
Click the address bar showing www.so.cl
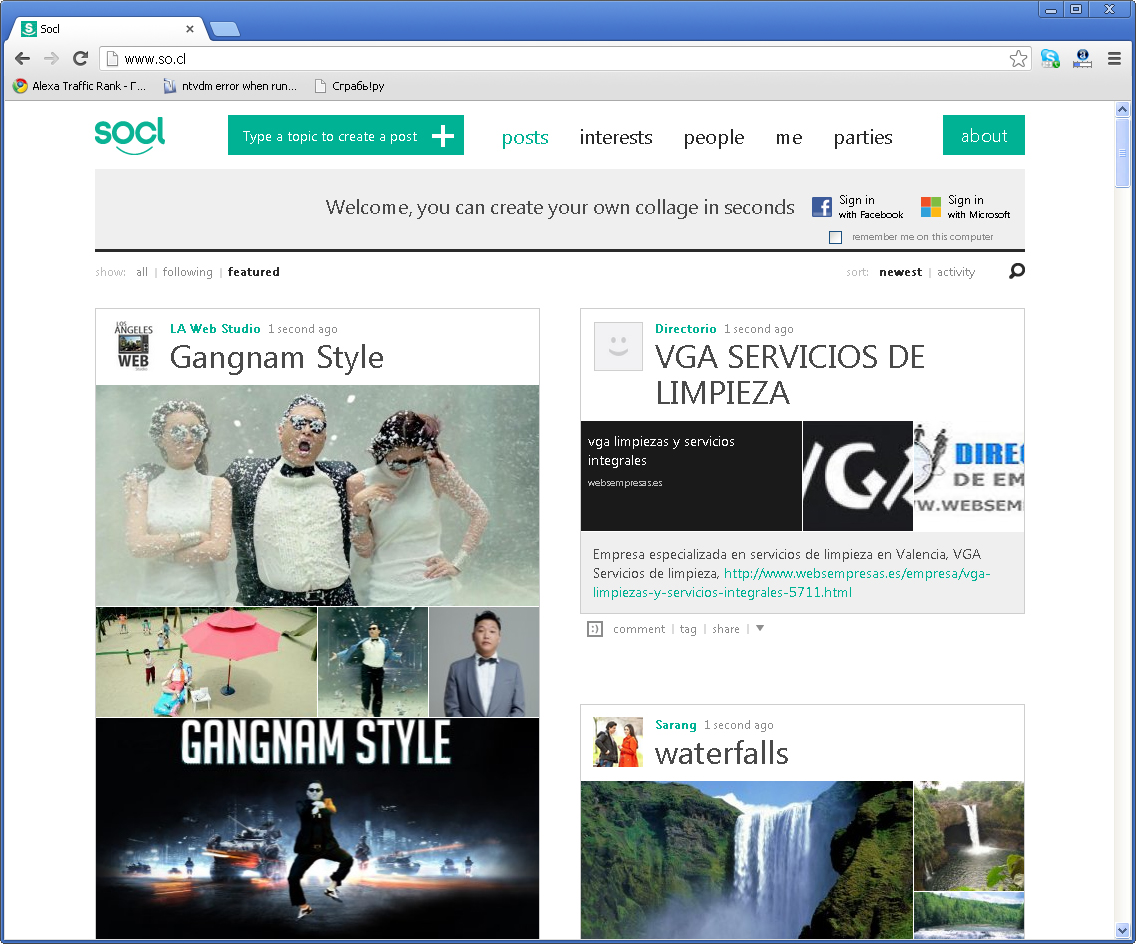pos(565,59)
